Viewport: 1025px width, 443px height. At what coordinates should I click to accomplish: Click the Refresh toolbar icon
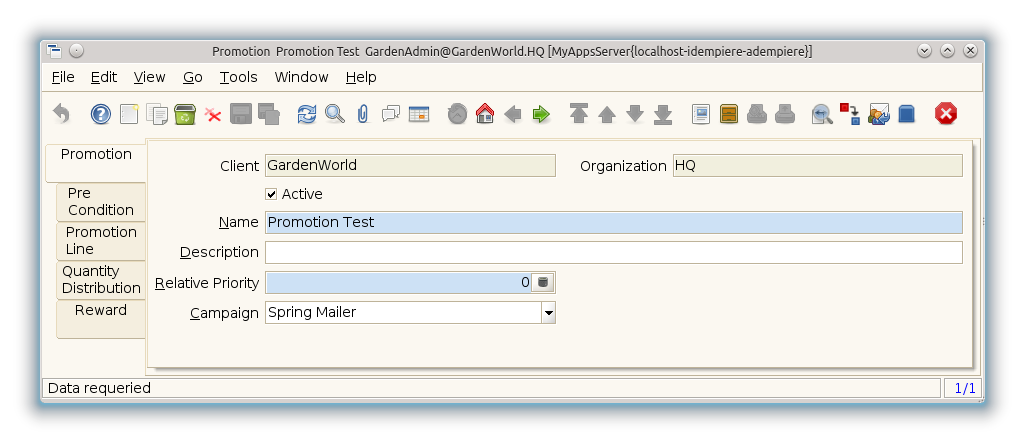307,114
